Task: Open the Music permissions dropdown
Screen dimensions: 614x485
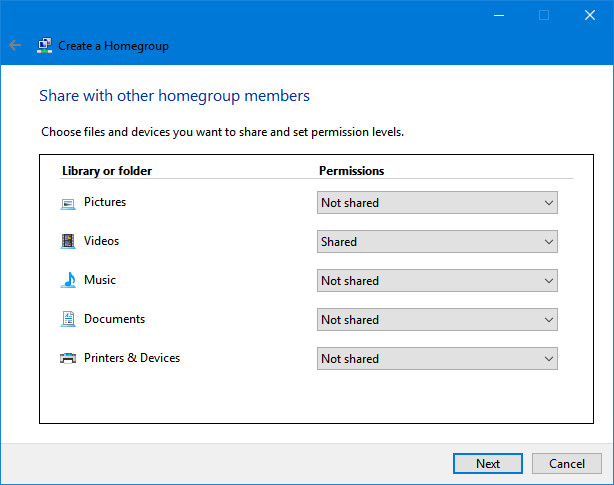Action: [437, 281]
